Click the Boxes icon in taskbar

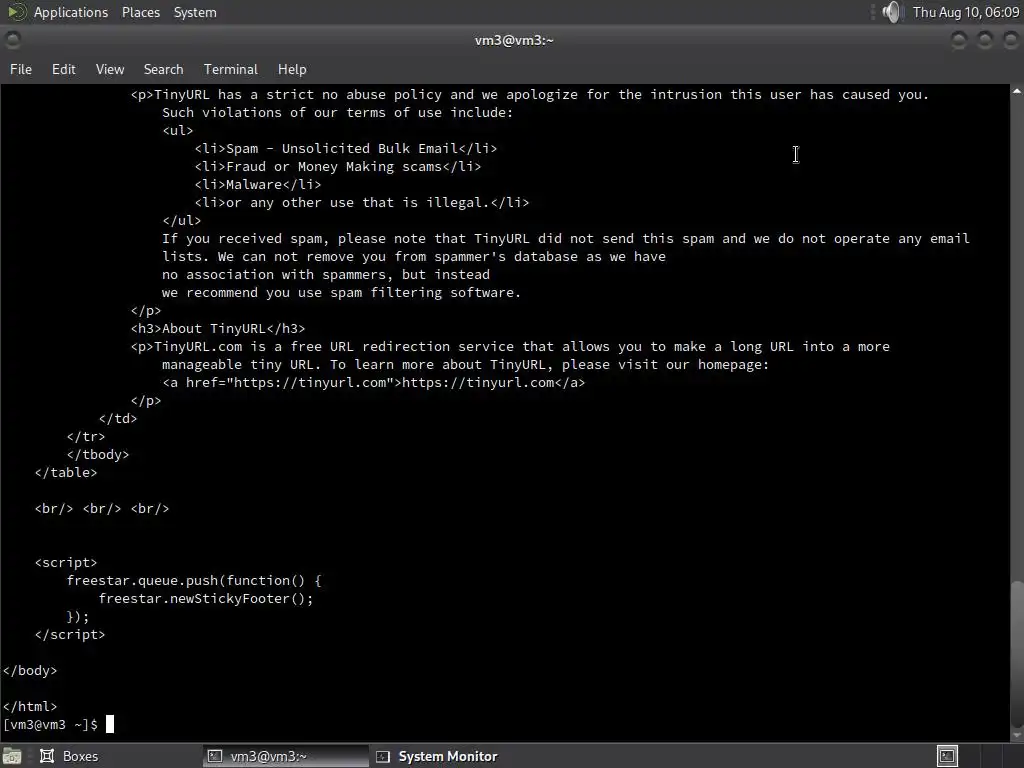(x=47, y=756)
